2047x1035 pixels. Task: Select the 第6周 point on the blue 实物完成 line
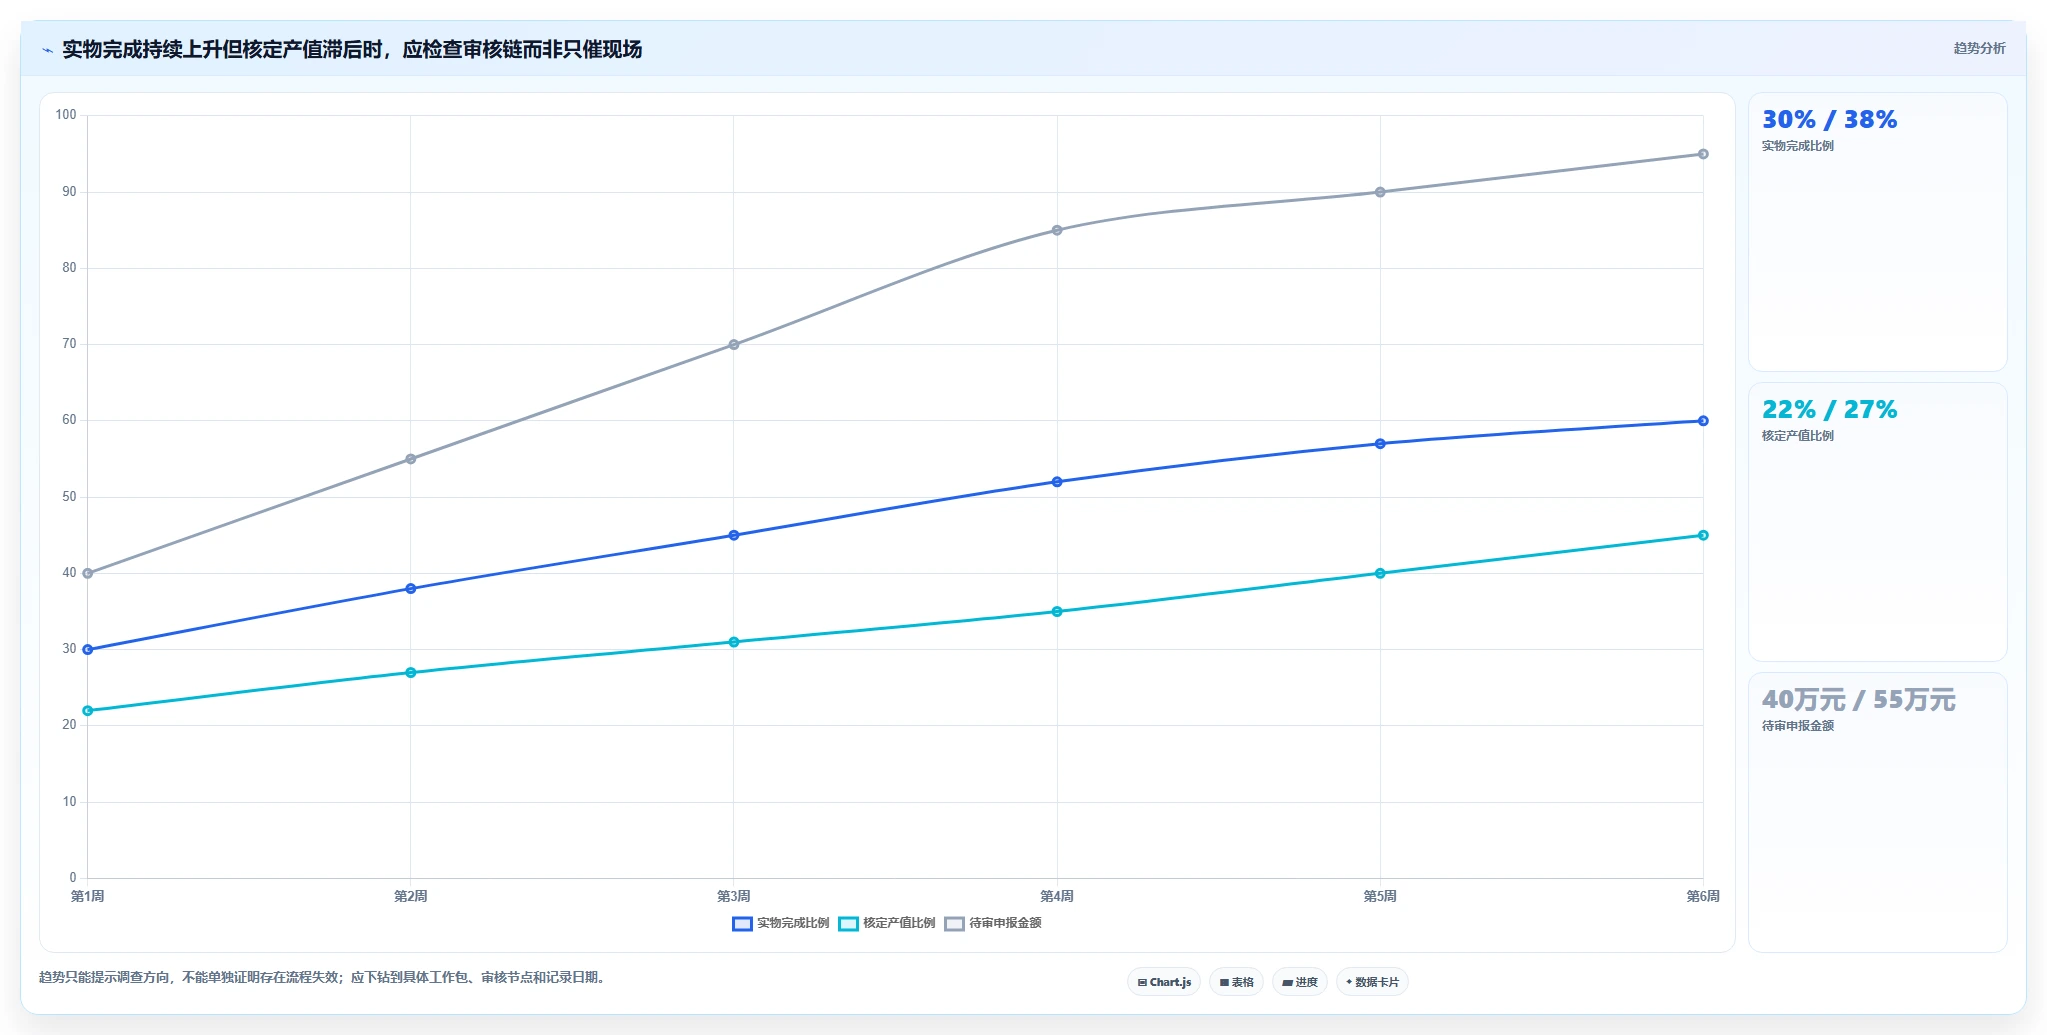1703,421
